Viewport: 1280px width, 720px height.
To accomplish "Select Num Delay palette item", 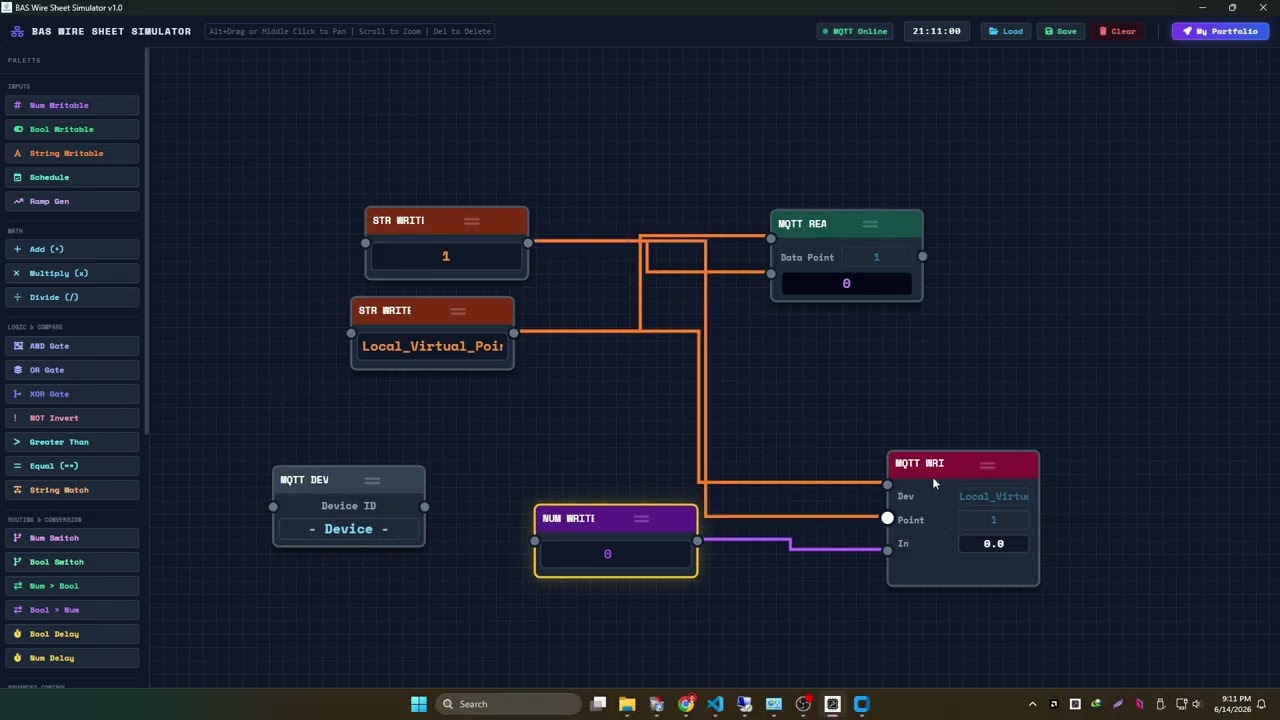I will pyautogui.click(x=72, y=658).
